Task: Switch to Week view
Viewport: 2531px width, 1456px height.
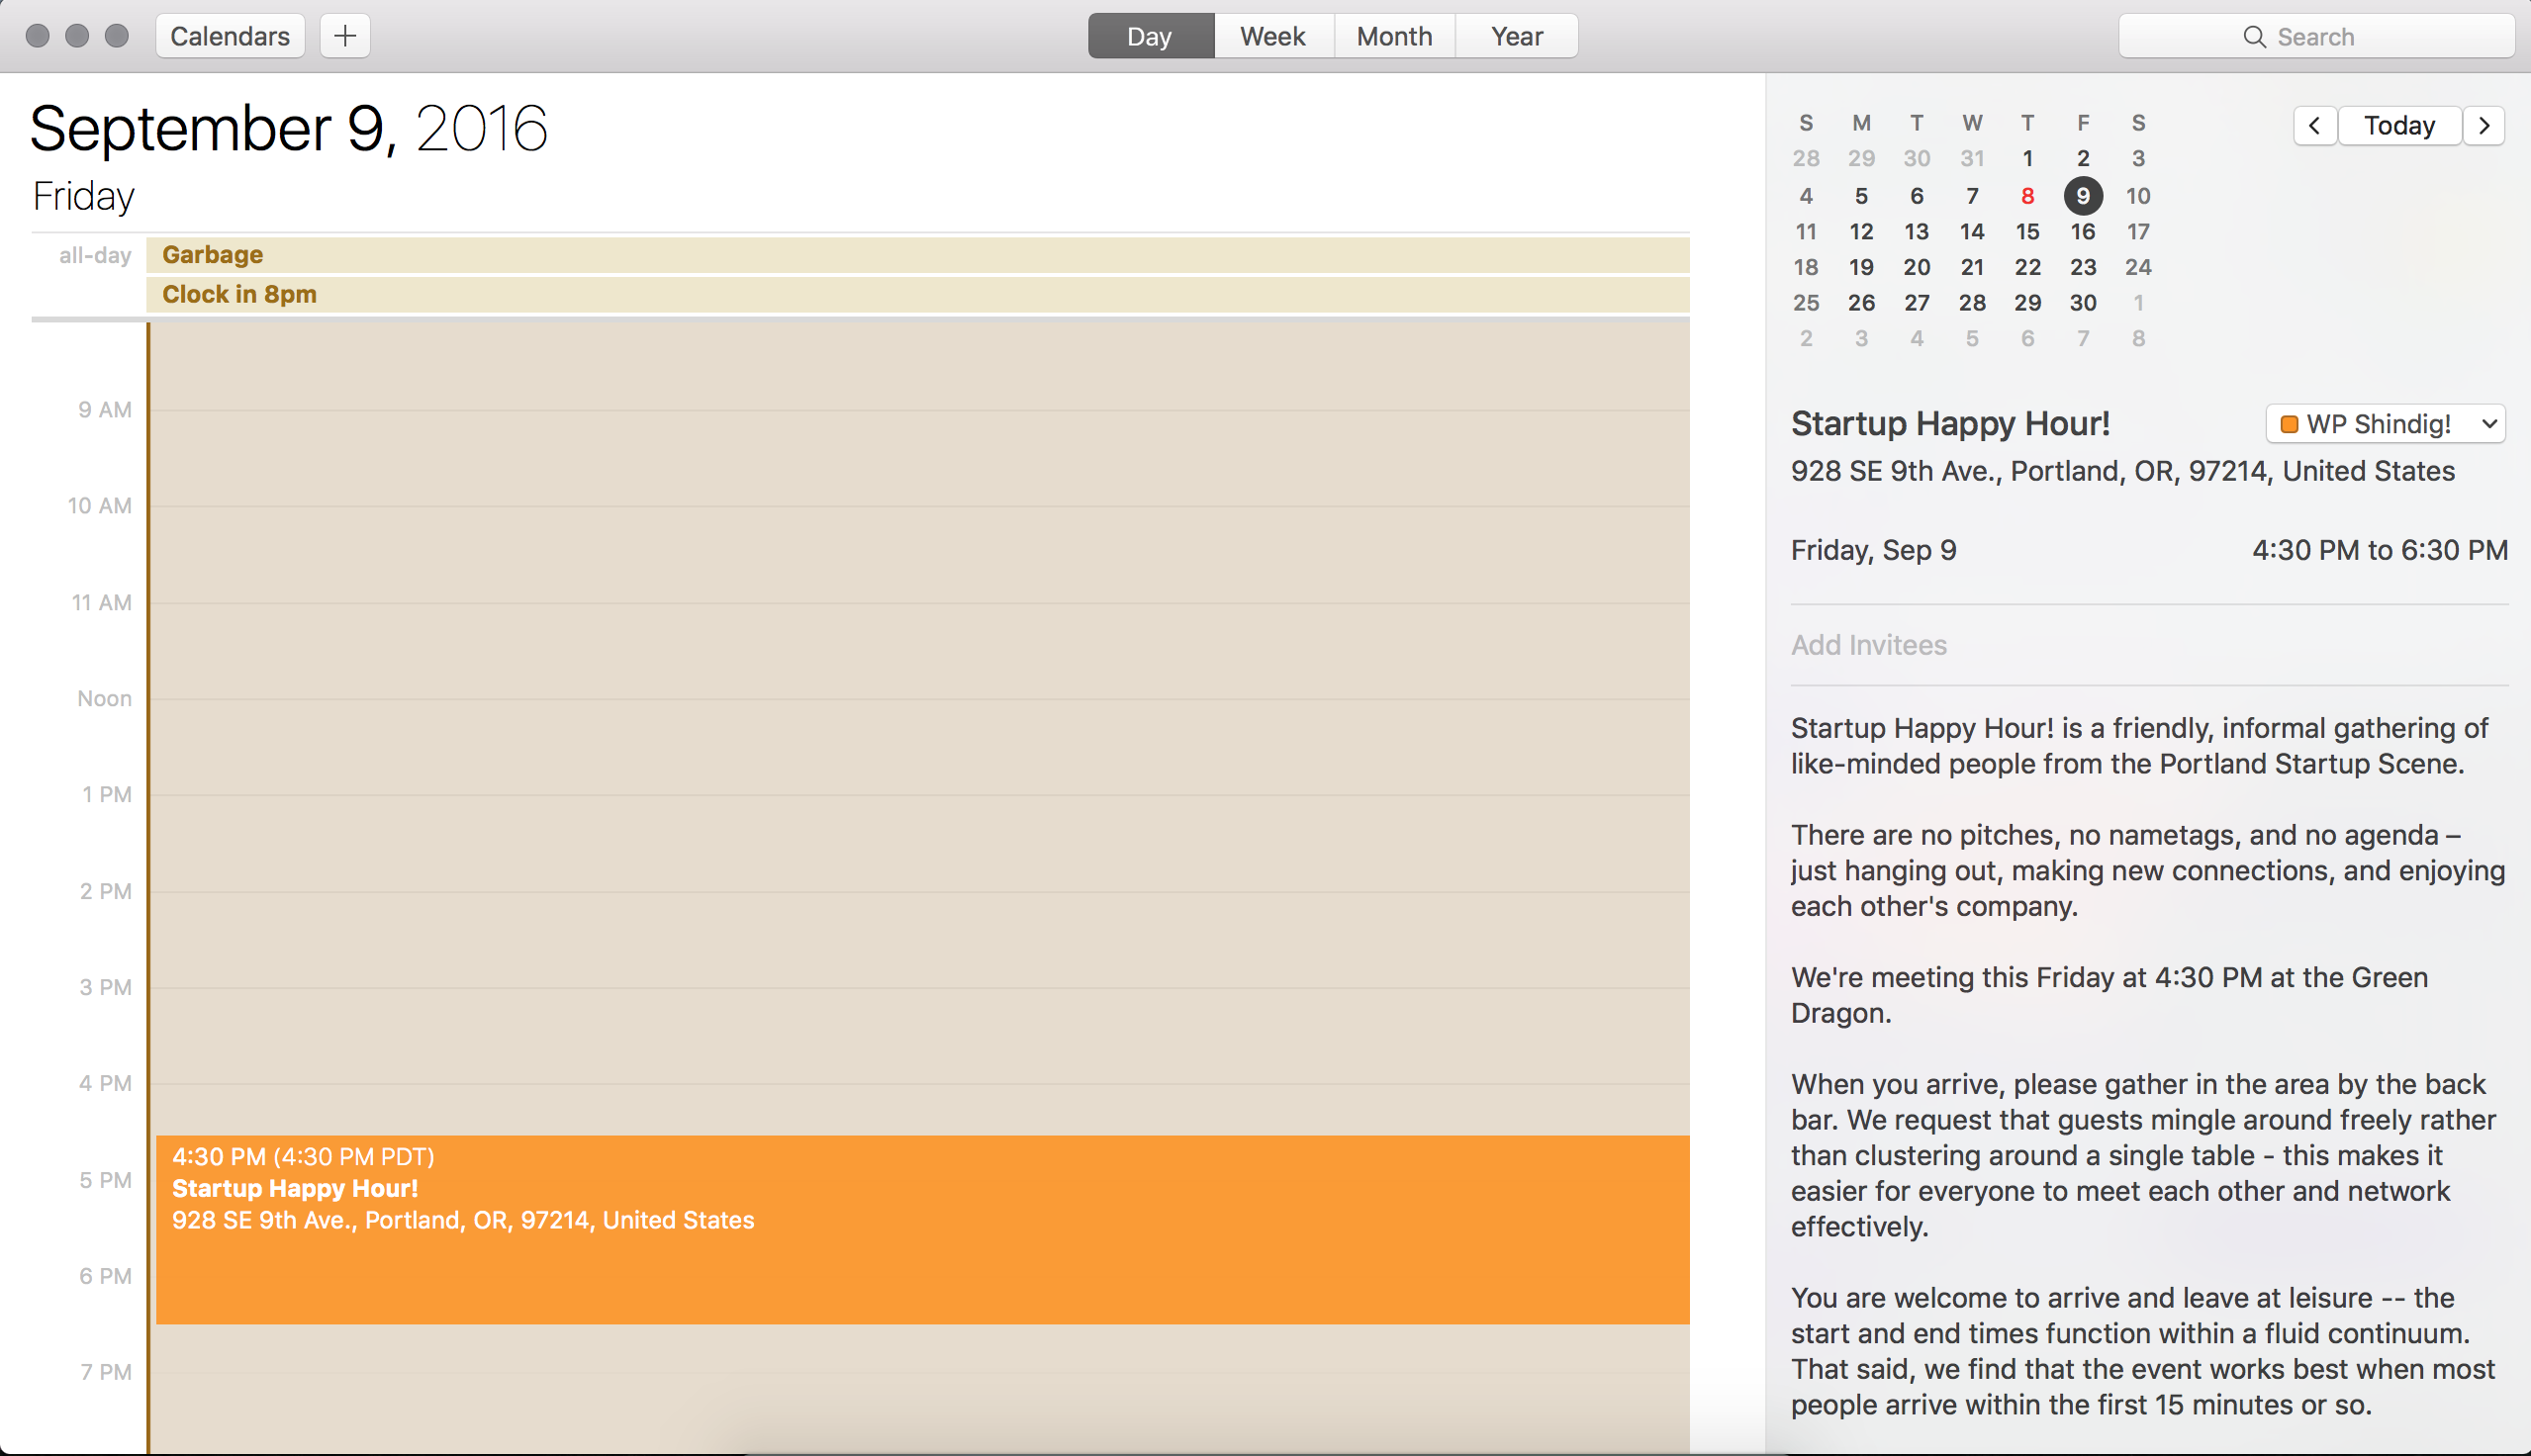Action: (1273, 36)
